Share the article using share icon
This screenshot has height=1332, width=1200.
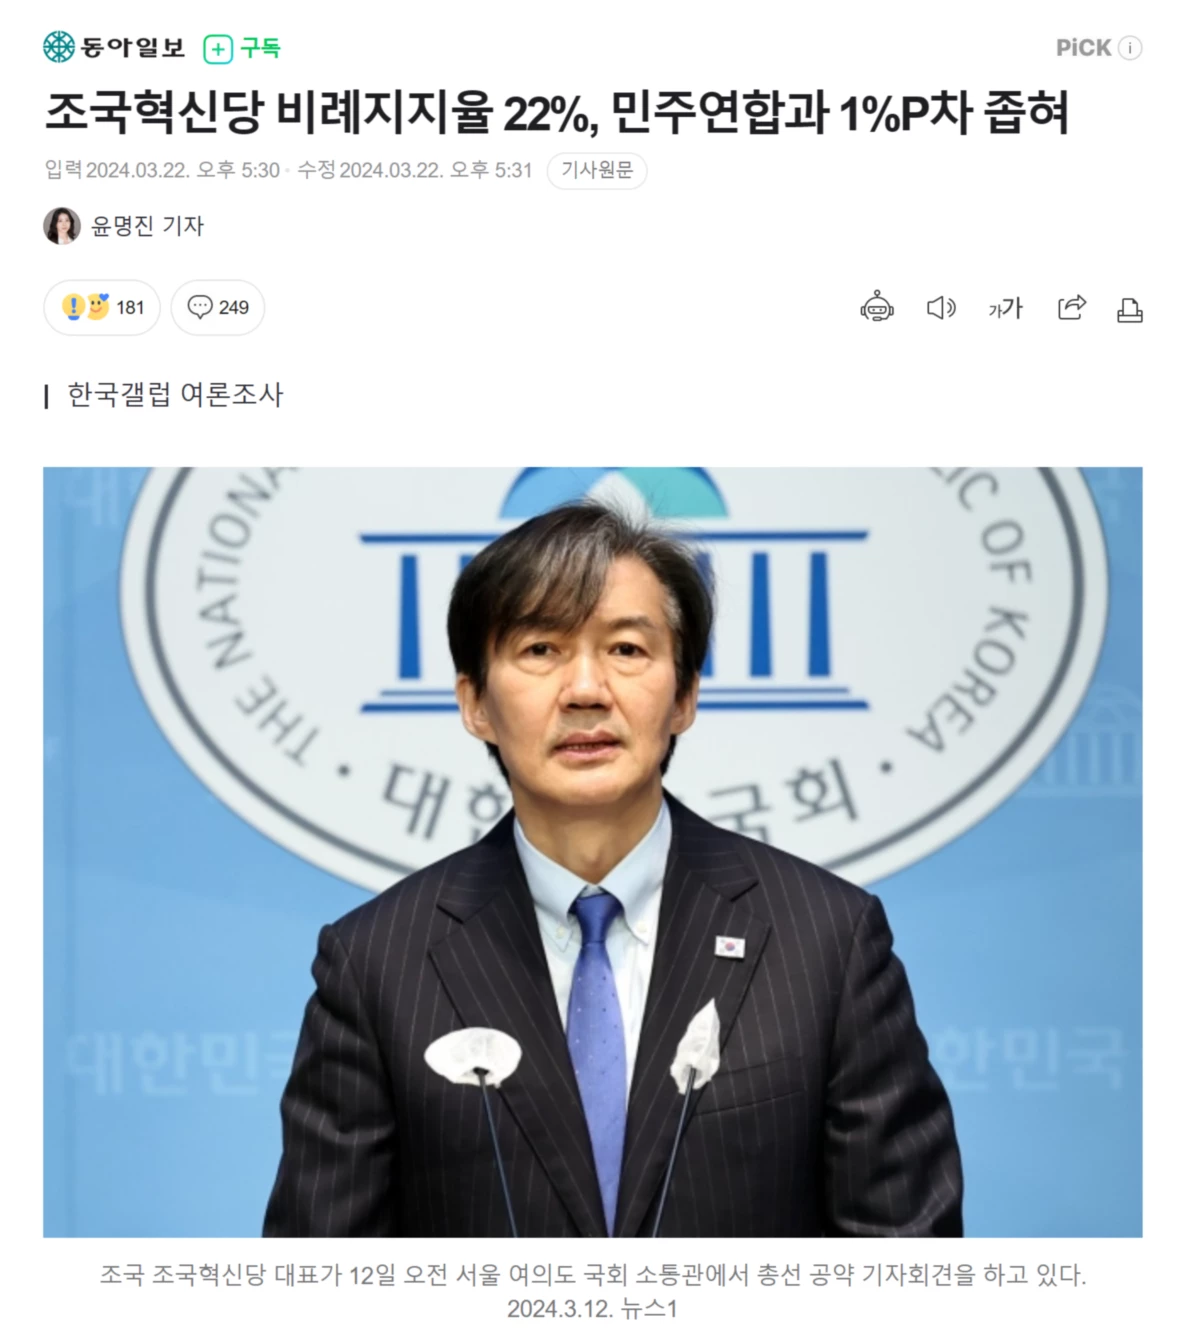(1071, 308)
